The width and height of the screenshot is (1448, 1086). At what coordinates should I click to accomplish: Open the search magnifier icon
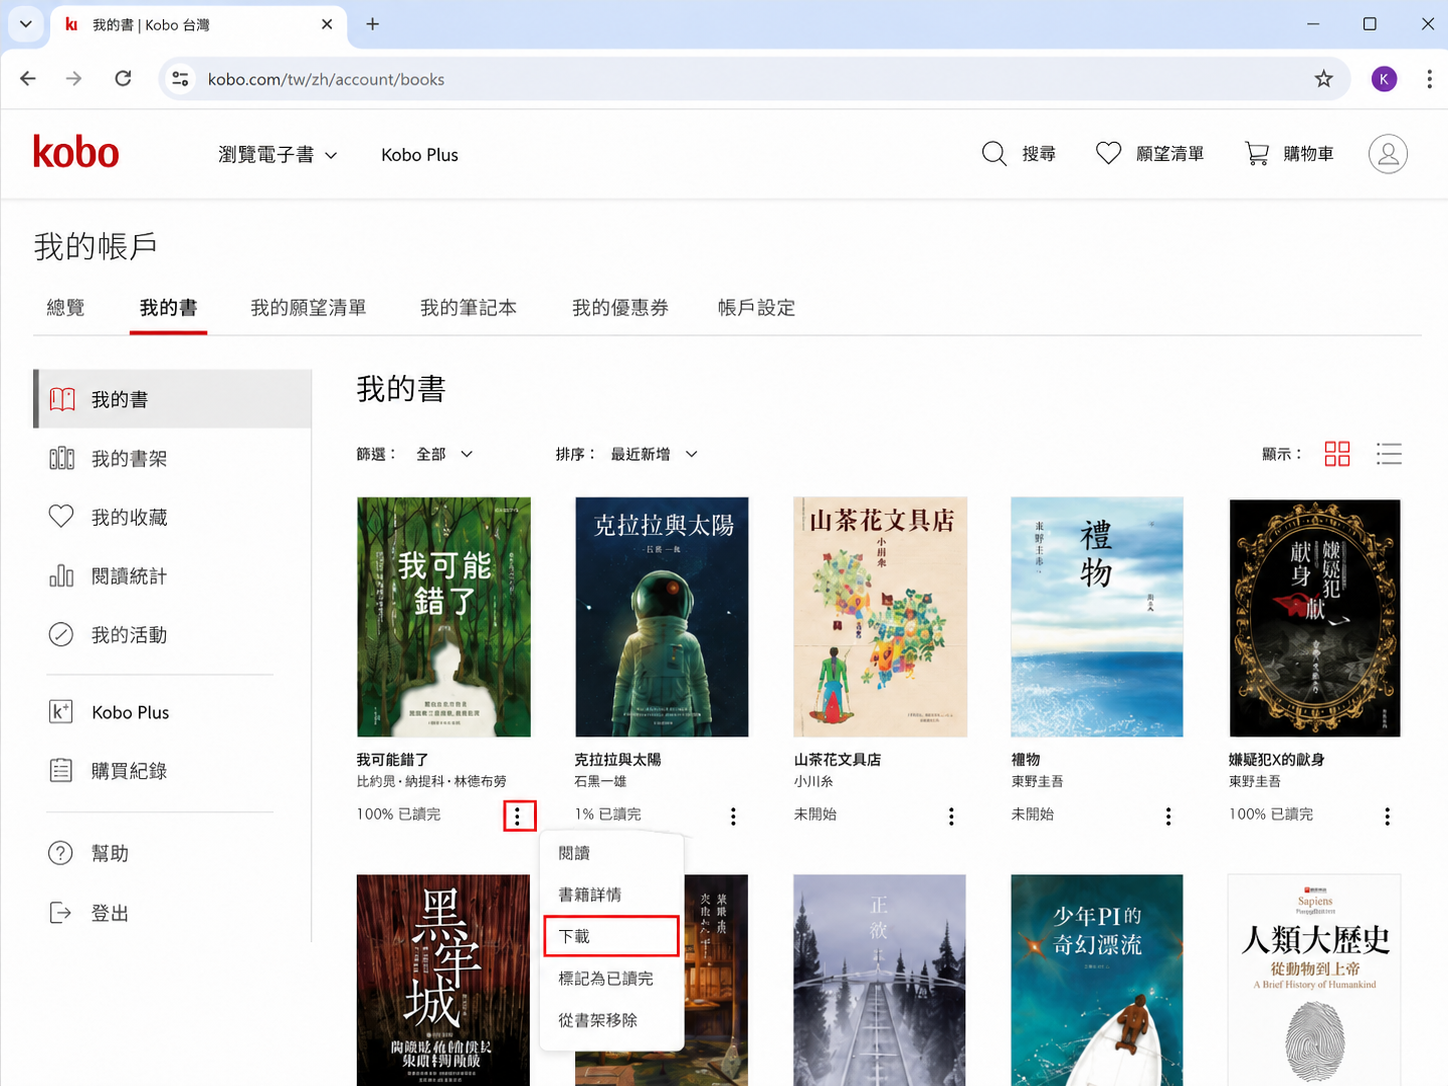(x=994, y=154)
